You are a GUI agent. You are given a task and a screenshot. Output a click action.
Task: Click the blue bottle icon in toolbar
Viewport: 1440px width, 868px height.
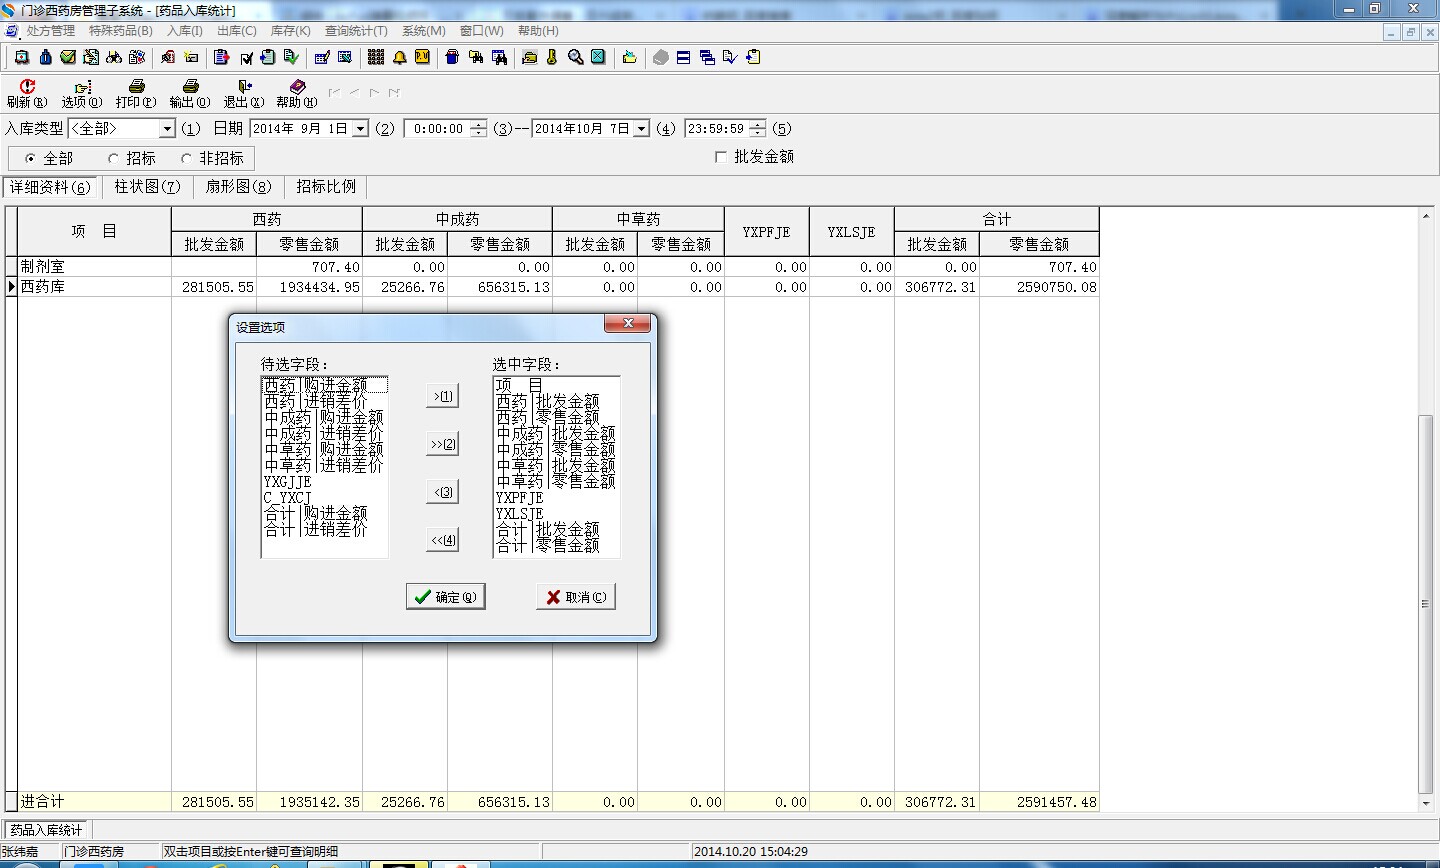(x=45, y=57)
